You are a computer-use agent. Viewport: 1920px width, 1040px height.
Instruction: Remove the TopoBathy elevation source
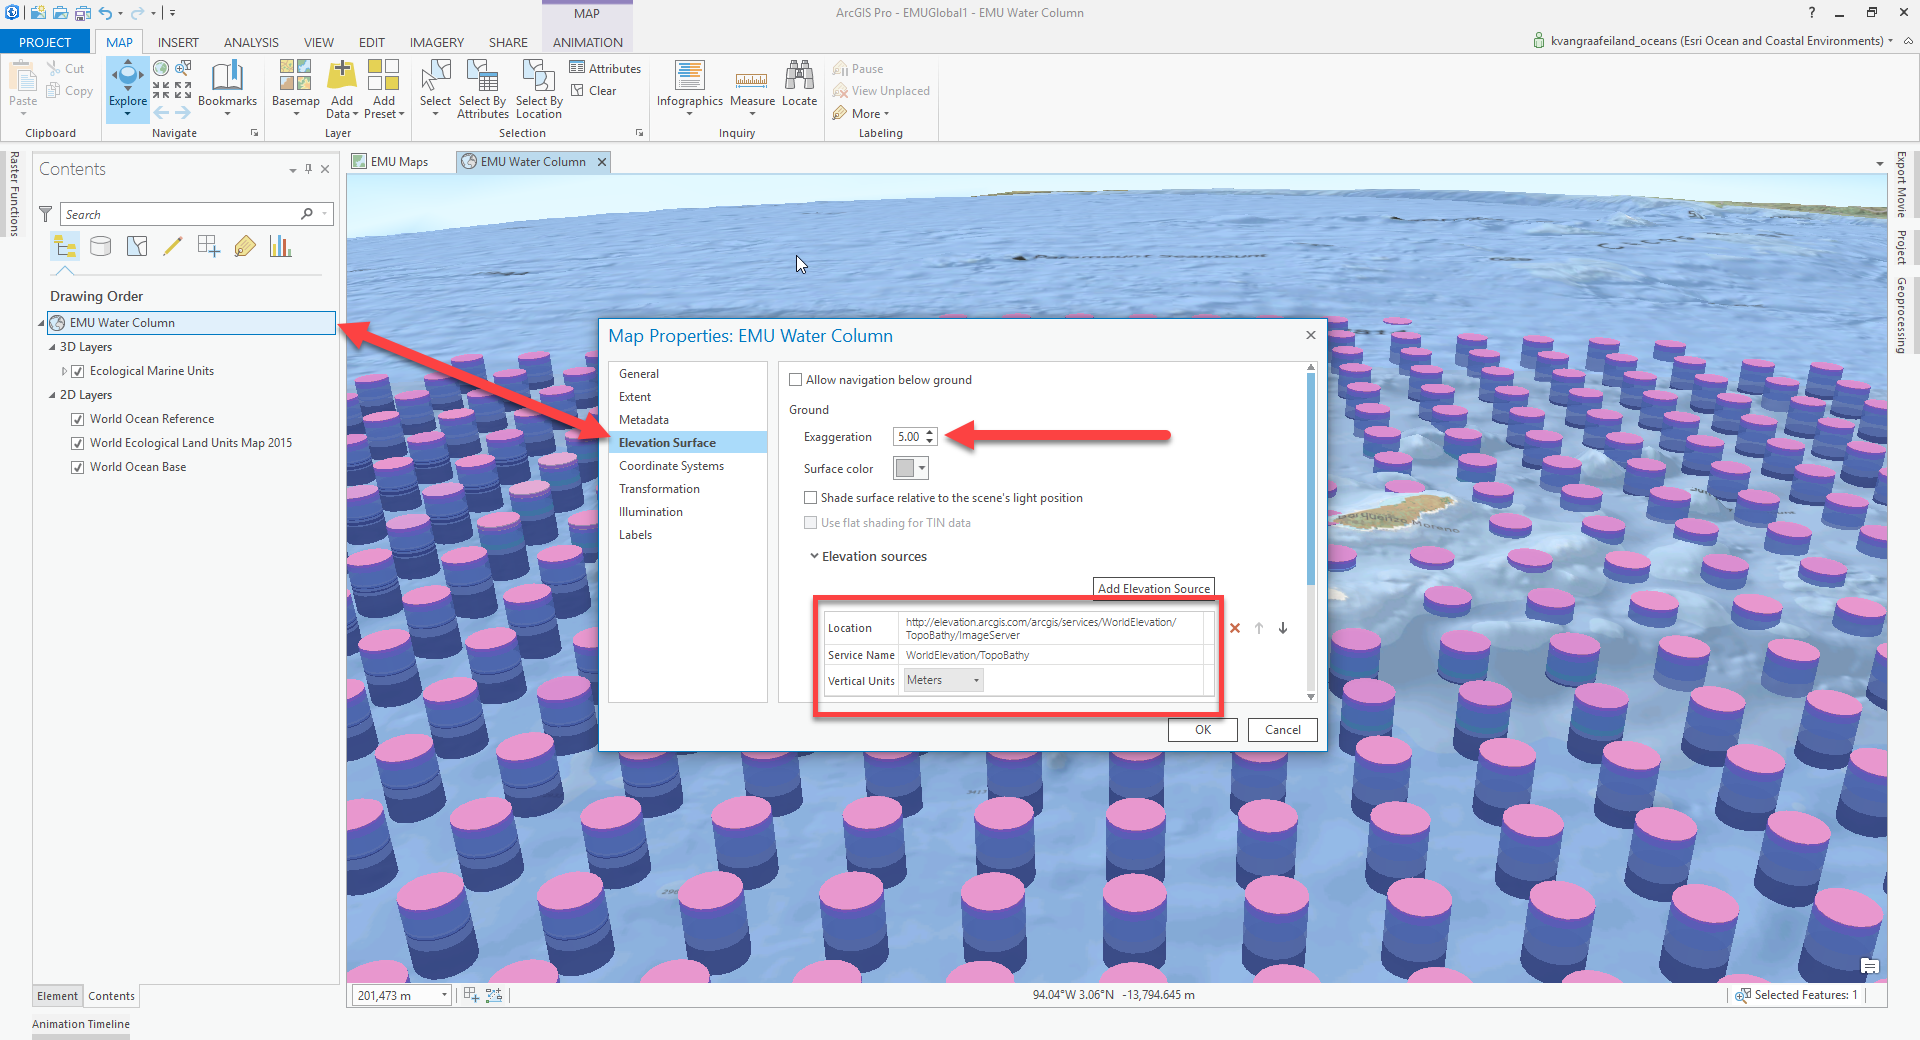click(1235, 628)
